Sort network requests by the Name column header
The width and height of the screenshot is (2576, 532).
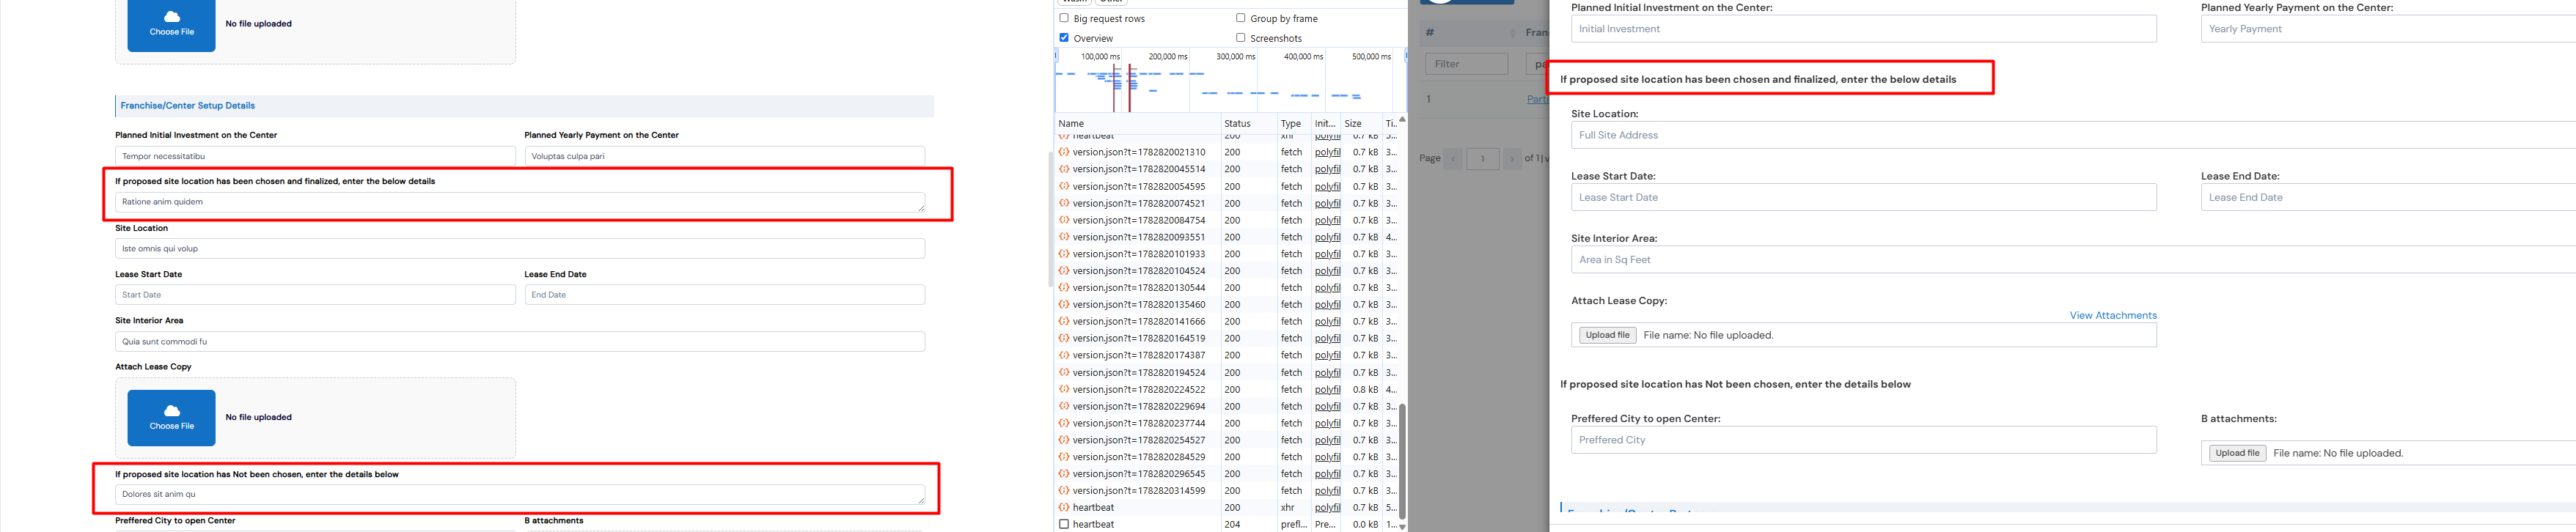click(x=1137, y=124)
